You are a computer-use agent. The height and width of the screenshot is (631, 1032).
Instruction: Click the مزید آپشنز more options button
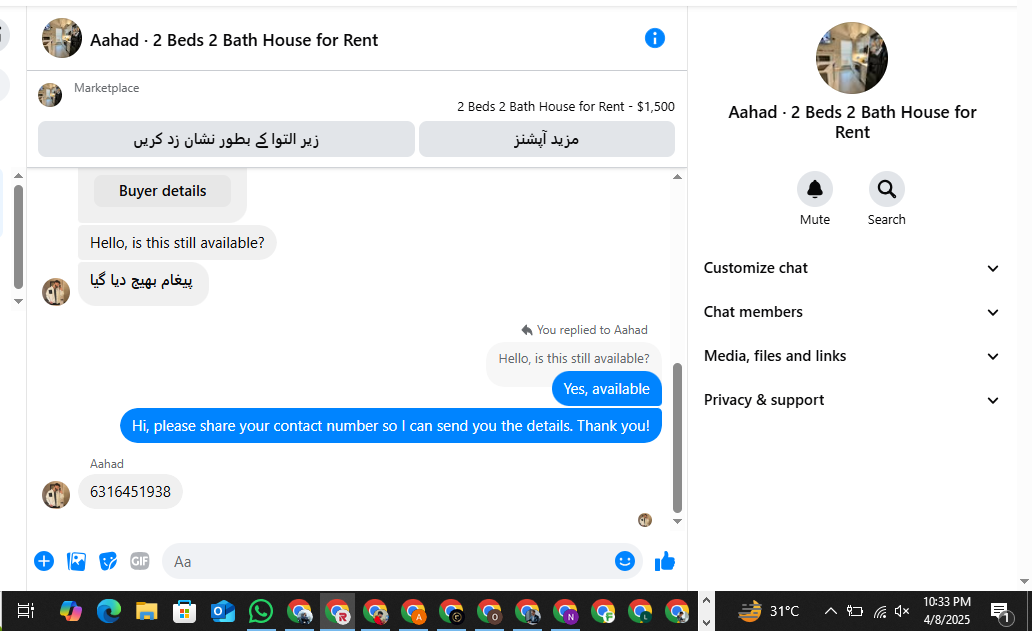(x=546, y=139)
